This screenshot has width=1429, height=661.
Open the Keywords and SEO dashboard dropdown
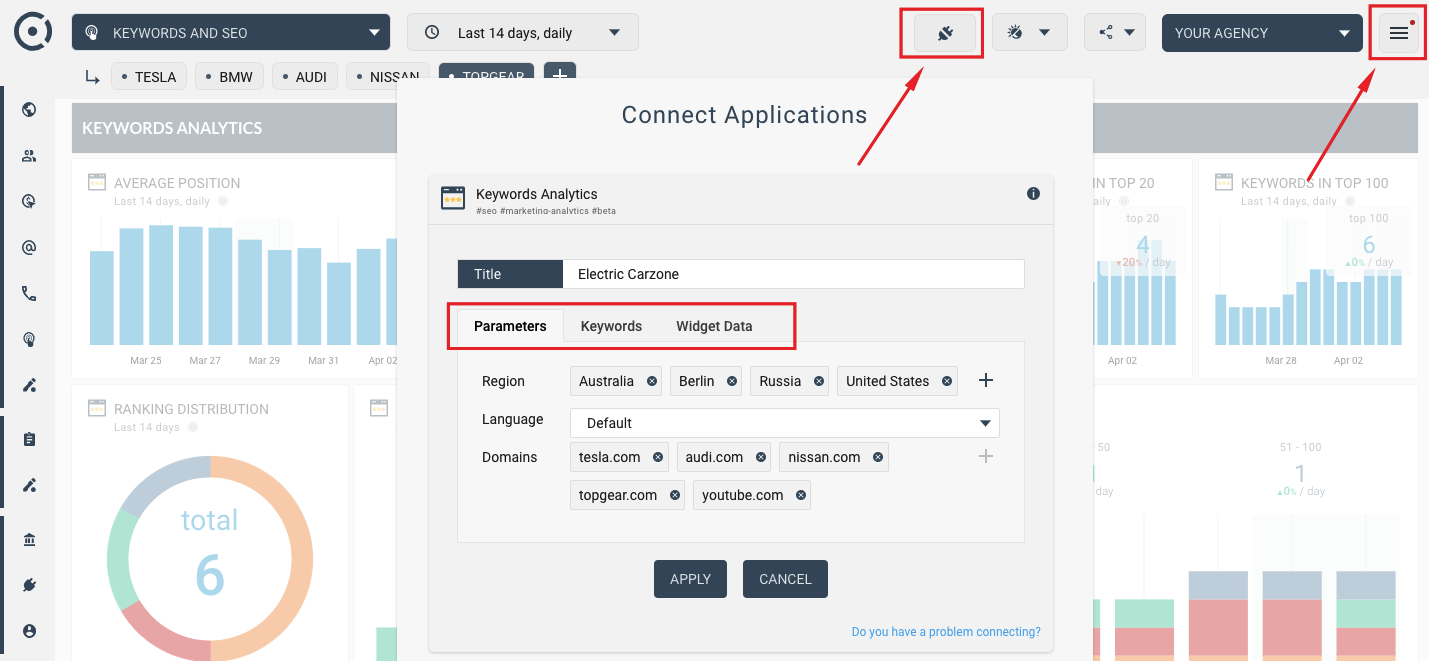coord(231,33)
